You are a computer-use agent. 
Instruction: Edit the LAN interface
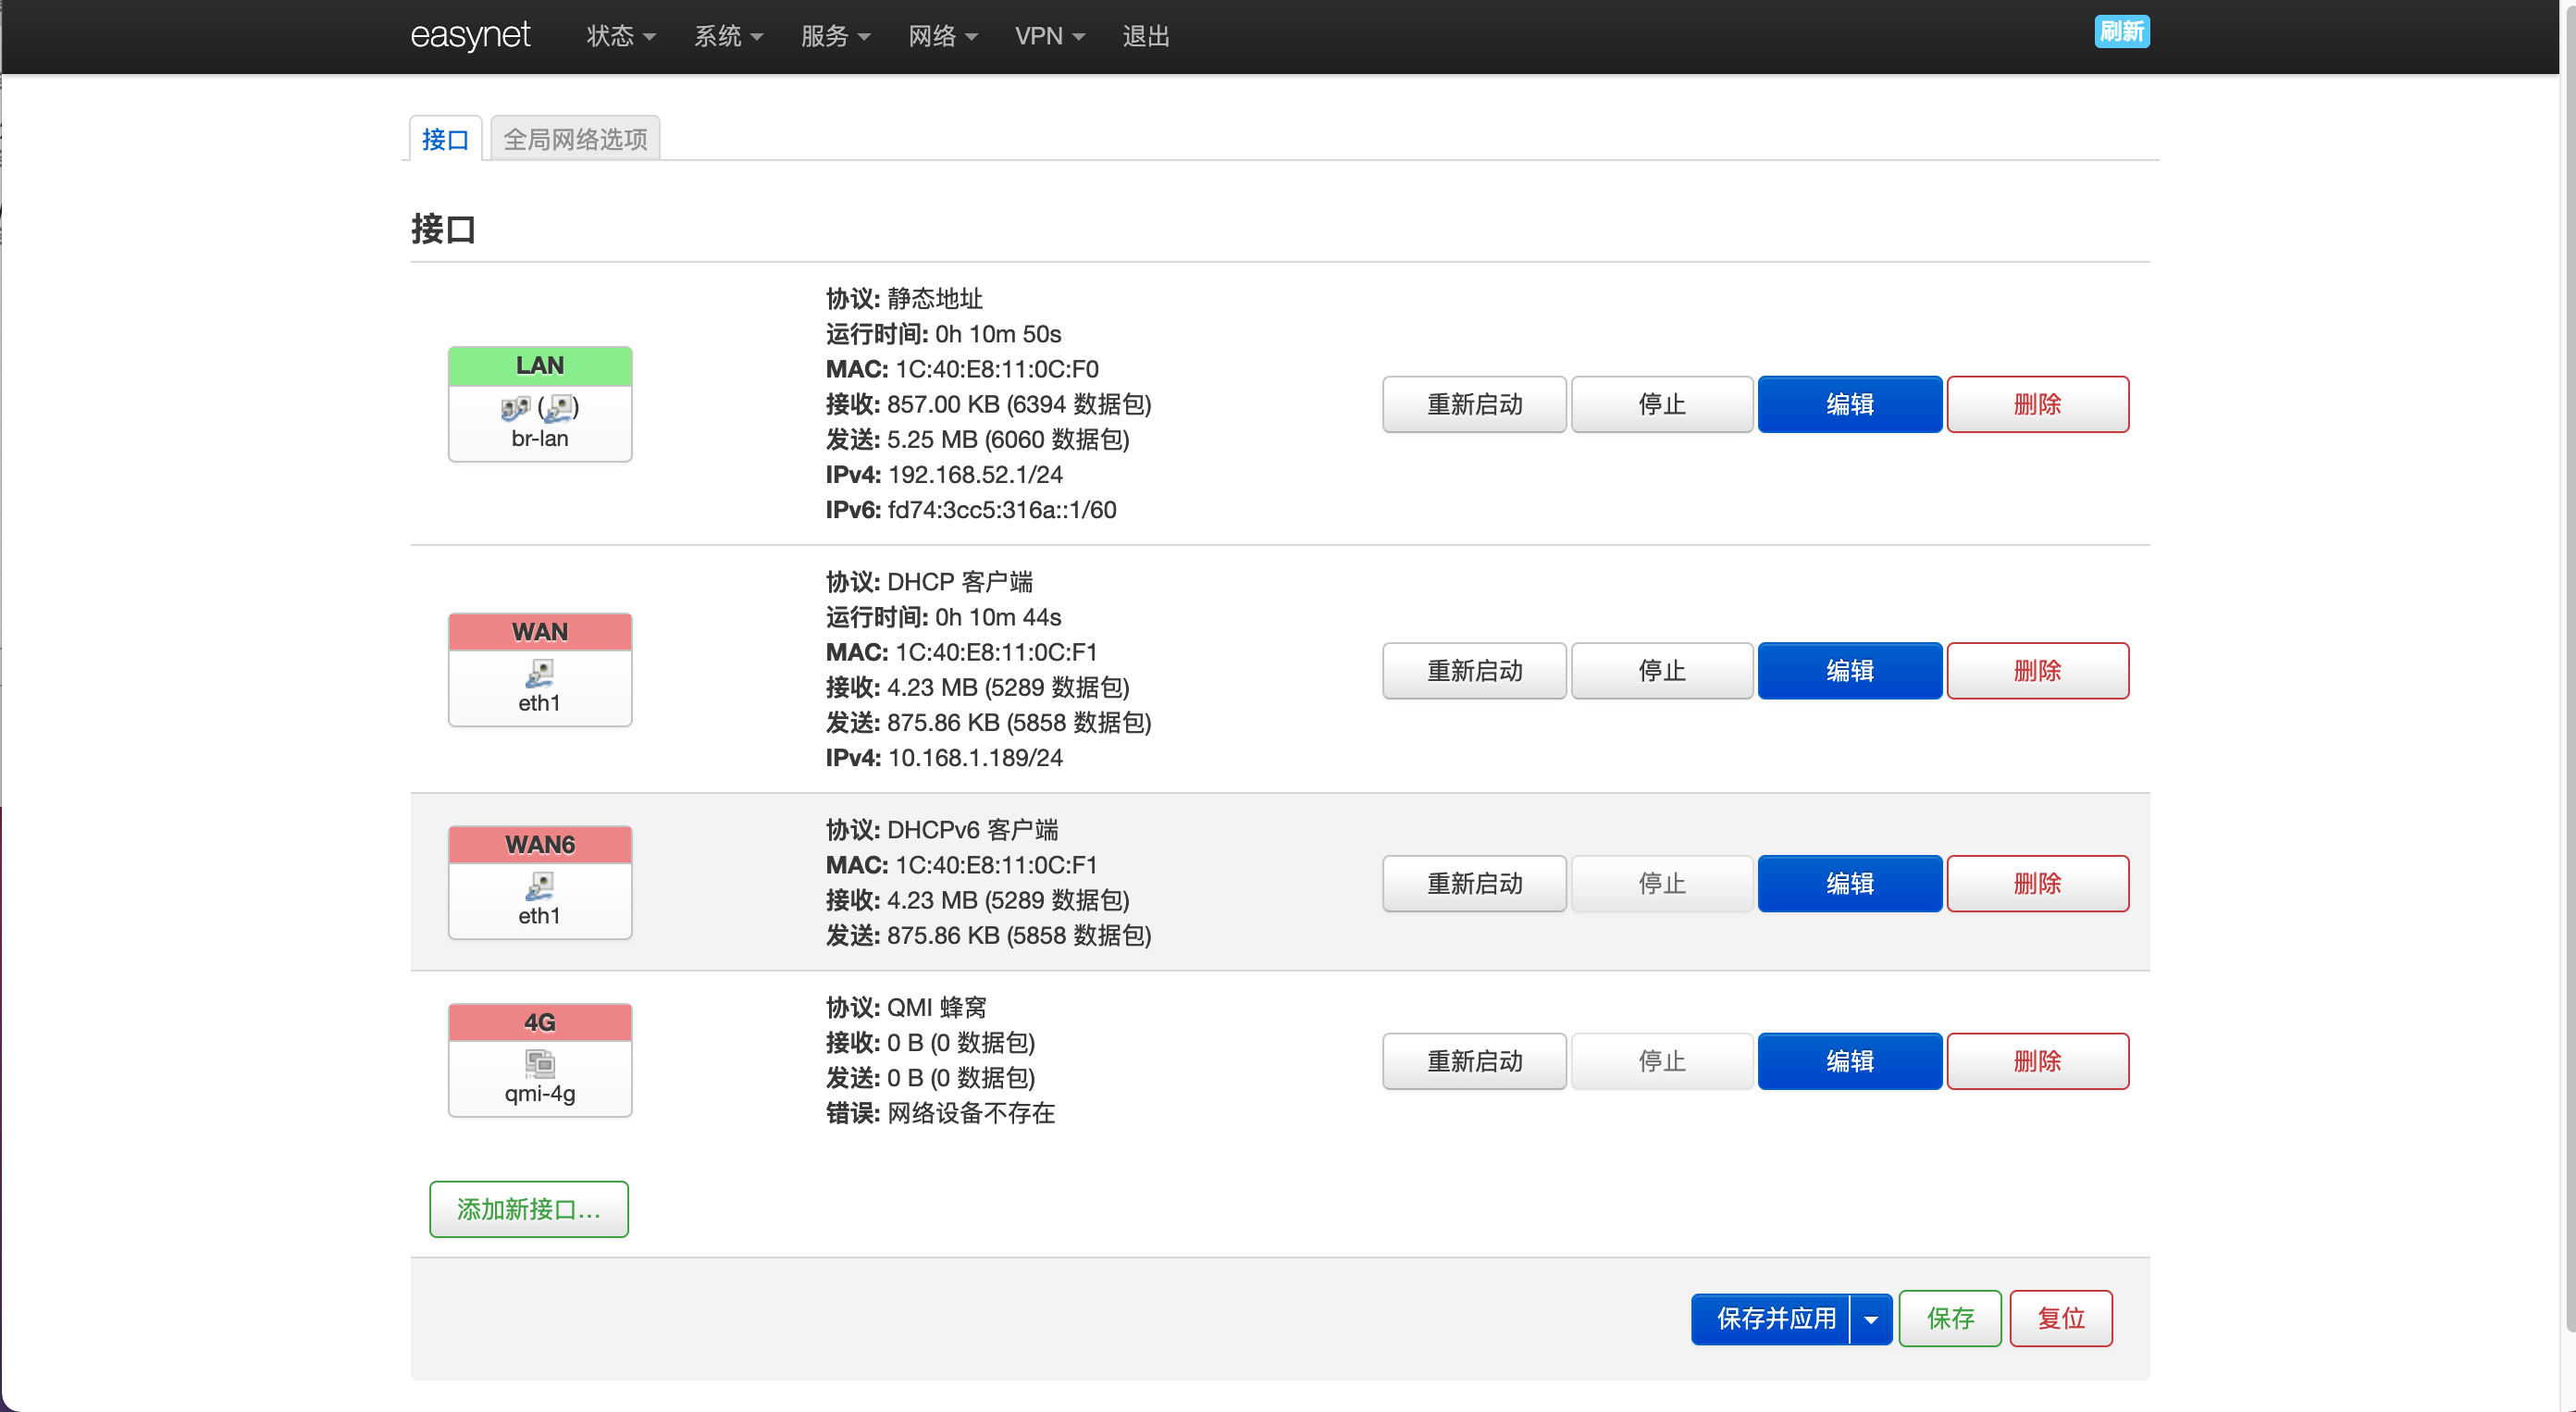[x=1850, y=405]
